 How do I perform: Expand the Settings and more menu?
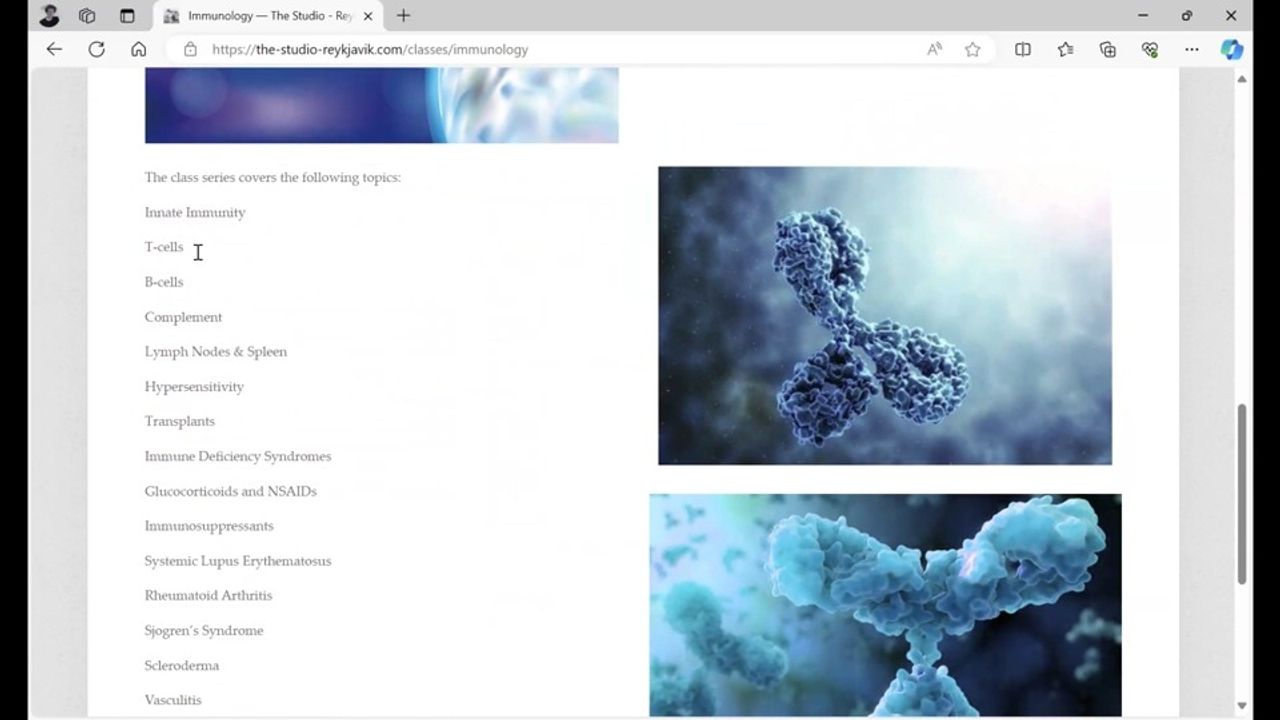point(1191,49)
